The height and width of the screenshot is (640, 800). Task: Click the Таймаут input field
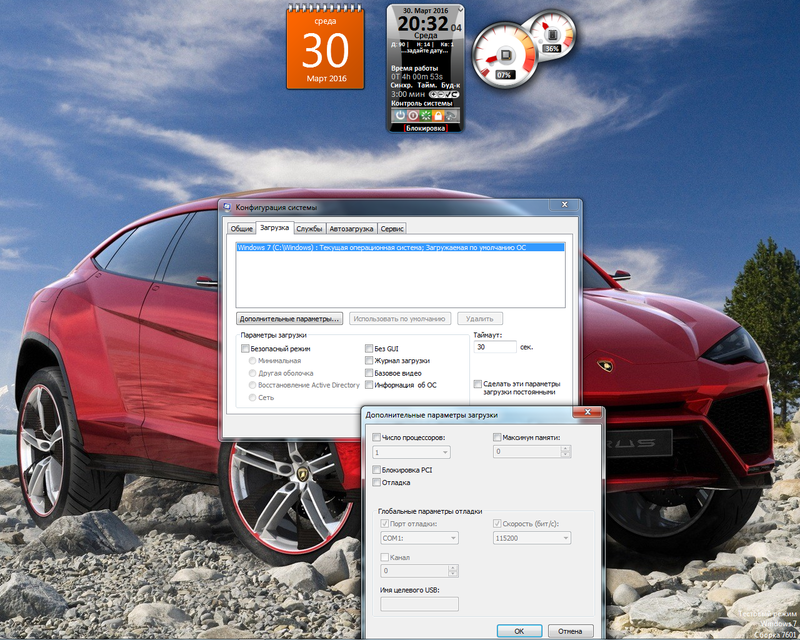[494, 347]
